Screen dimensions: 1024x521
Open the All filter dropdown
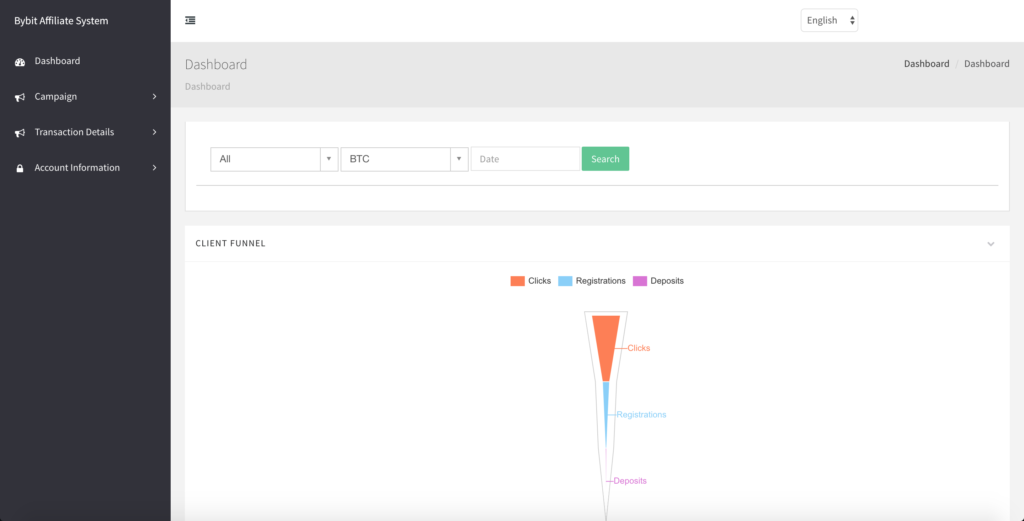[x=274, y=159]
